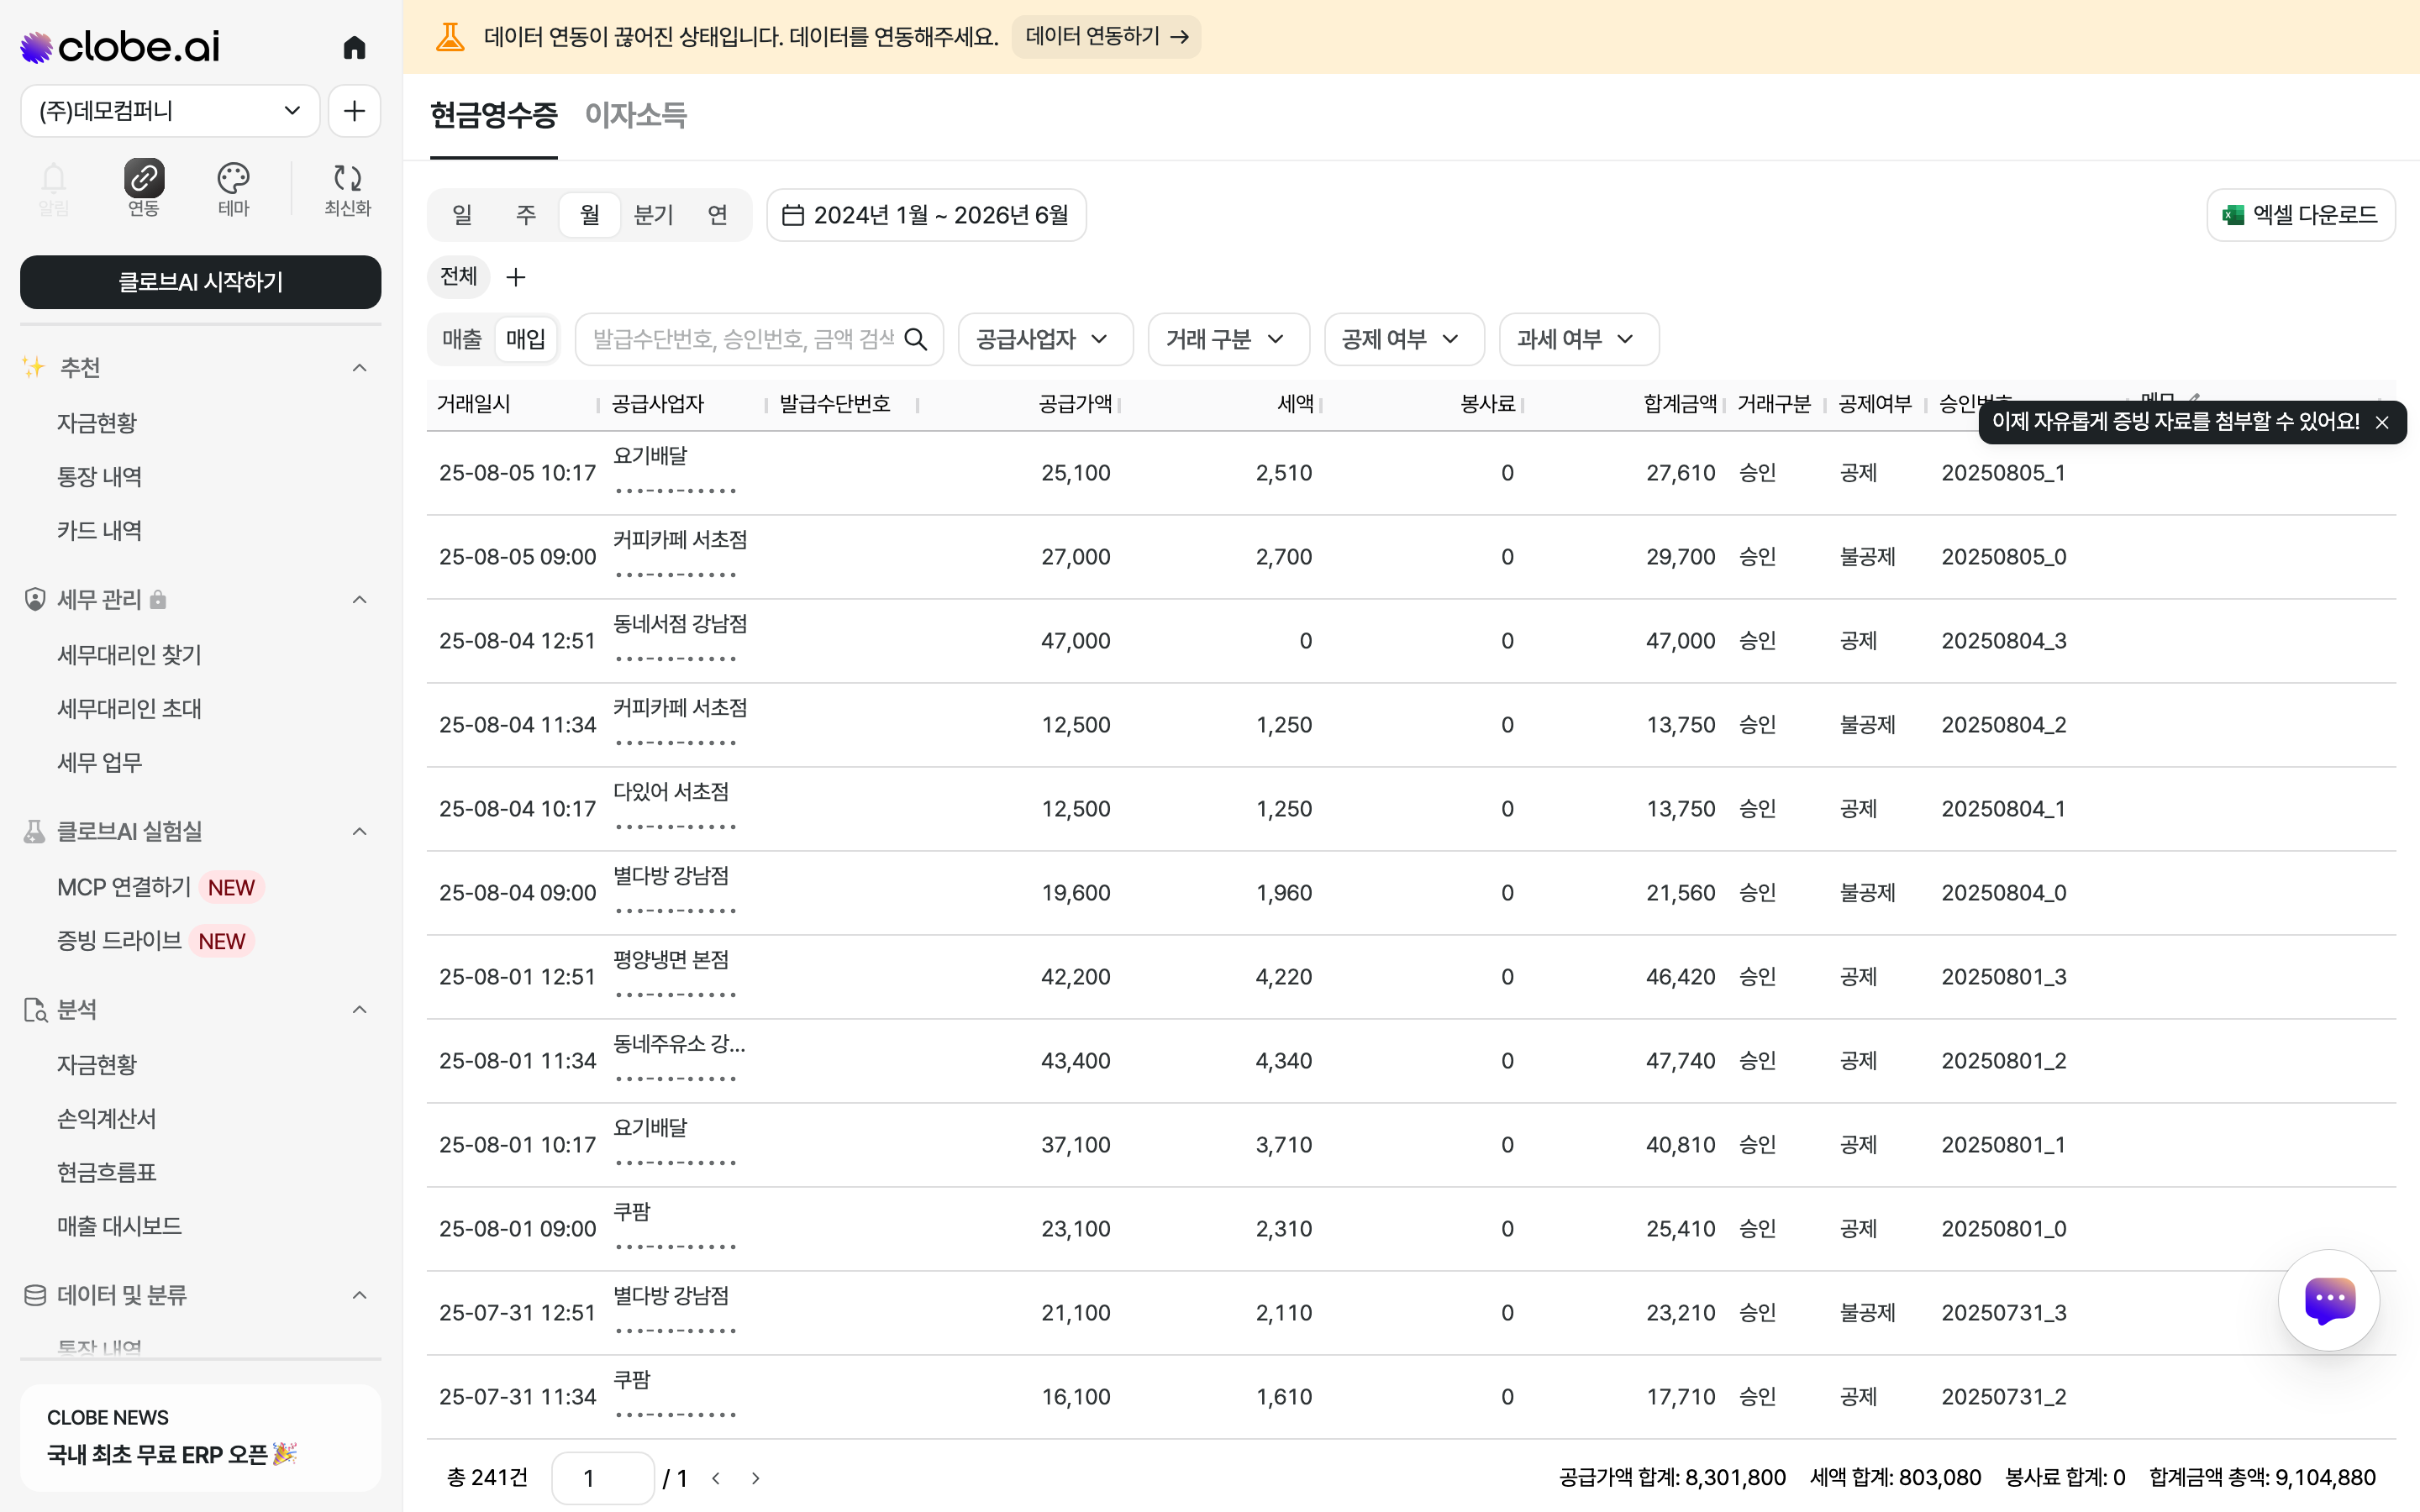2420x1512 pixels.
Task: Sort by 거래일시 column header
Action: (x=474, y=404)
